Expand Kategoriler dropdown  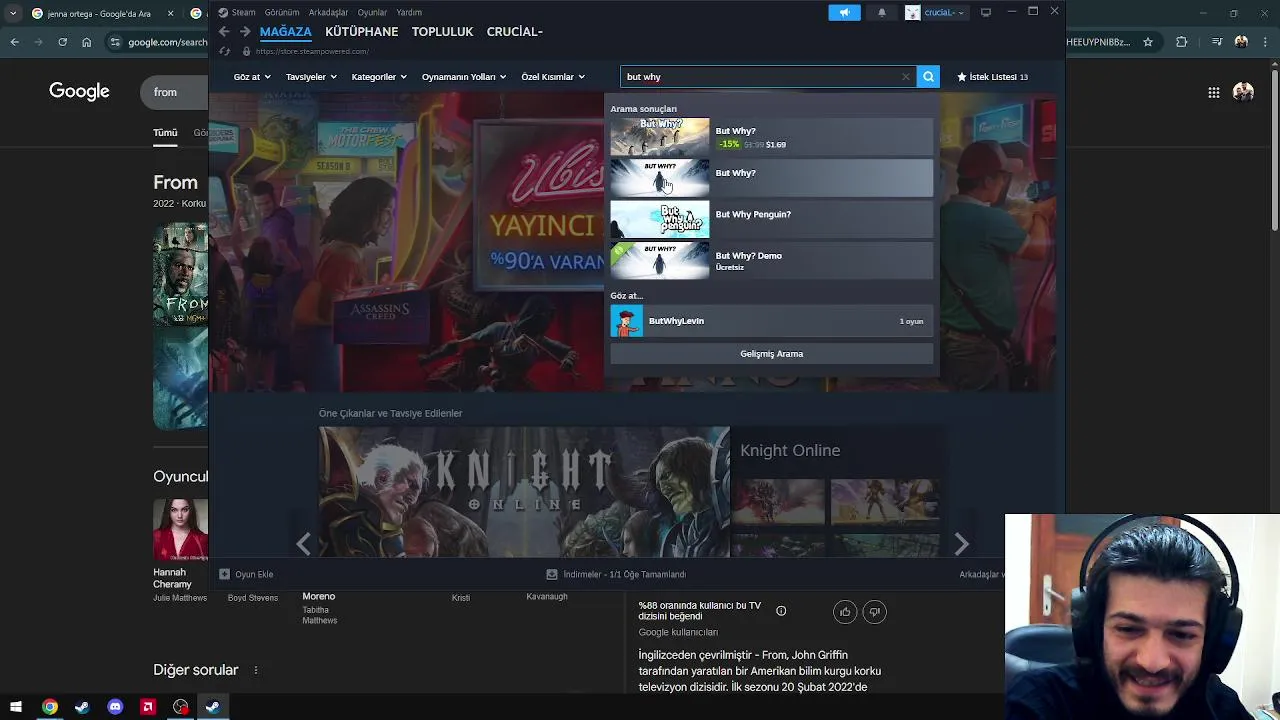point(379,77)
